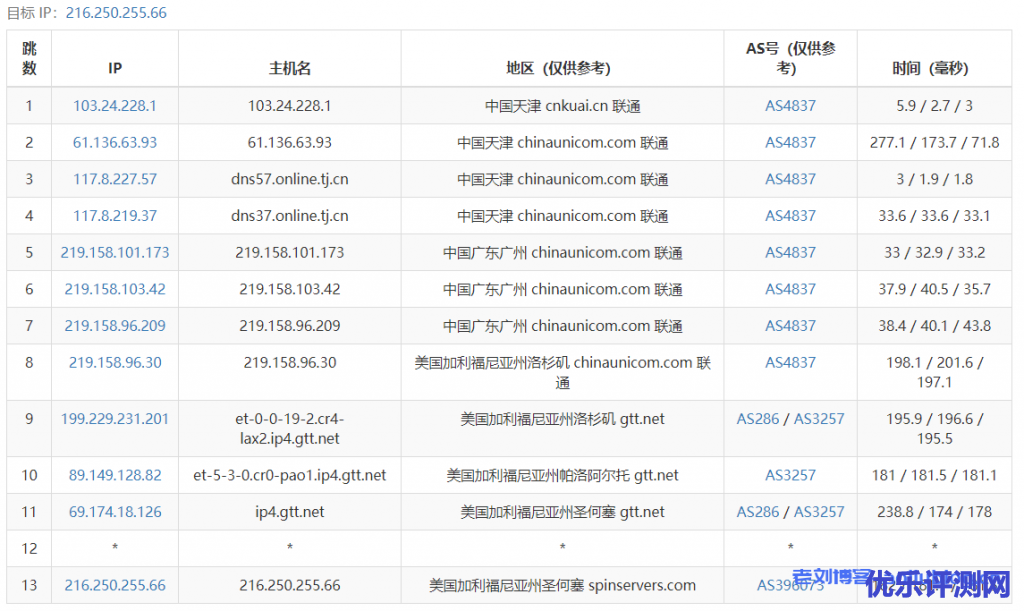Click IP address 117.8.227.57
This screenshot has height=611, width=1024.
[115, 179]
